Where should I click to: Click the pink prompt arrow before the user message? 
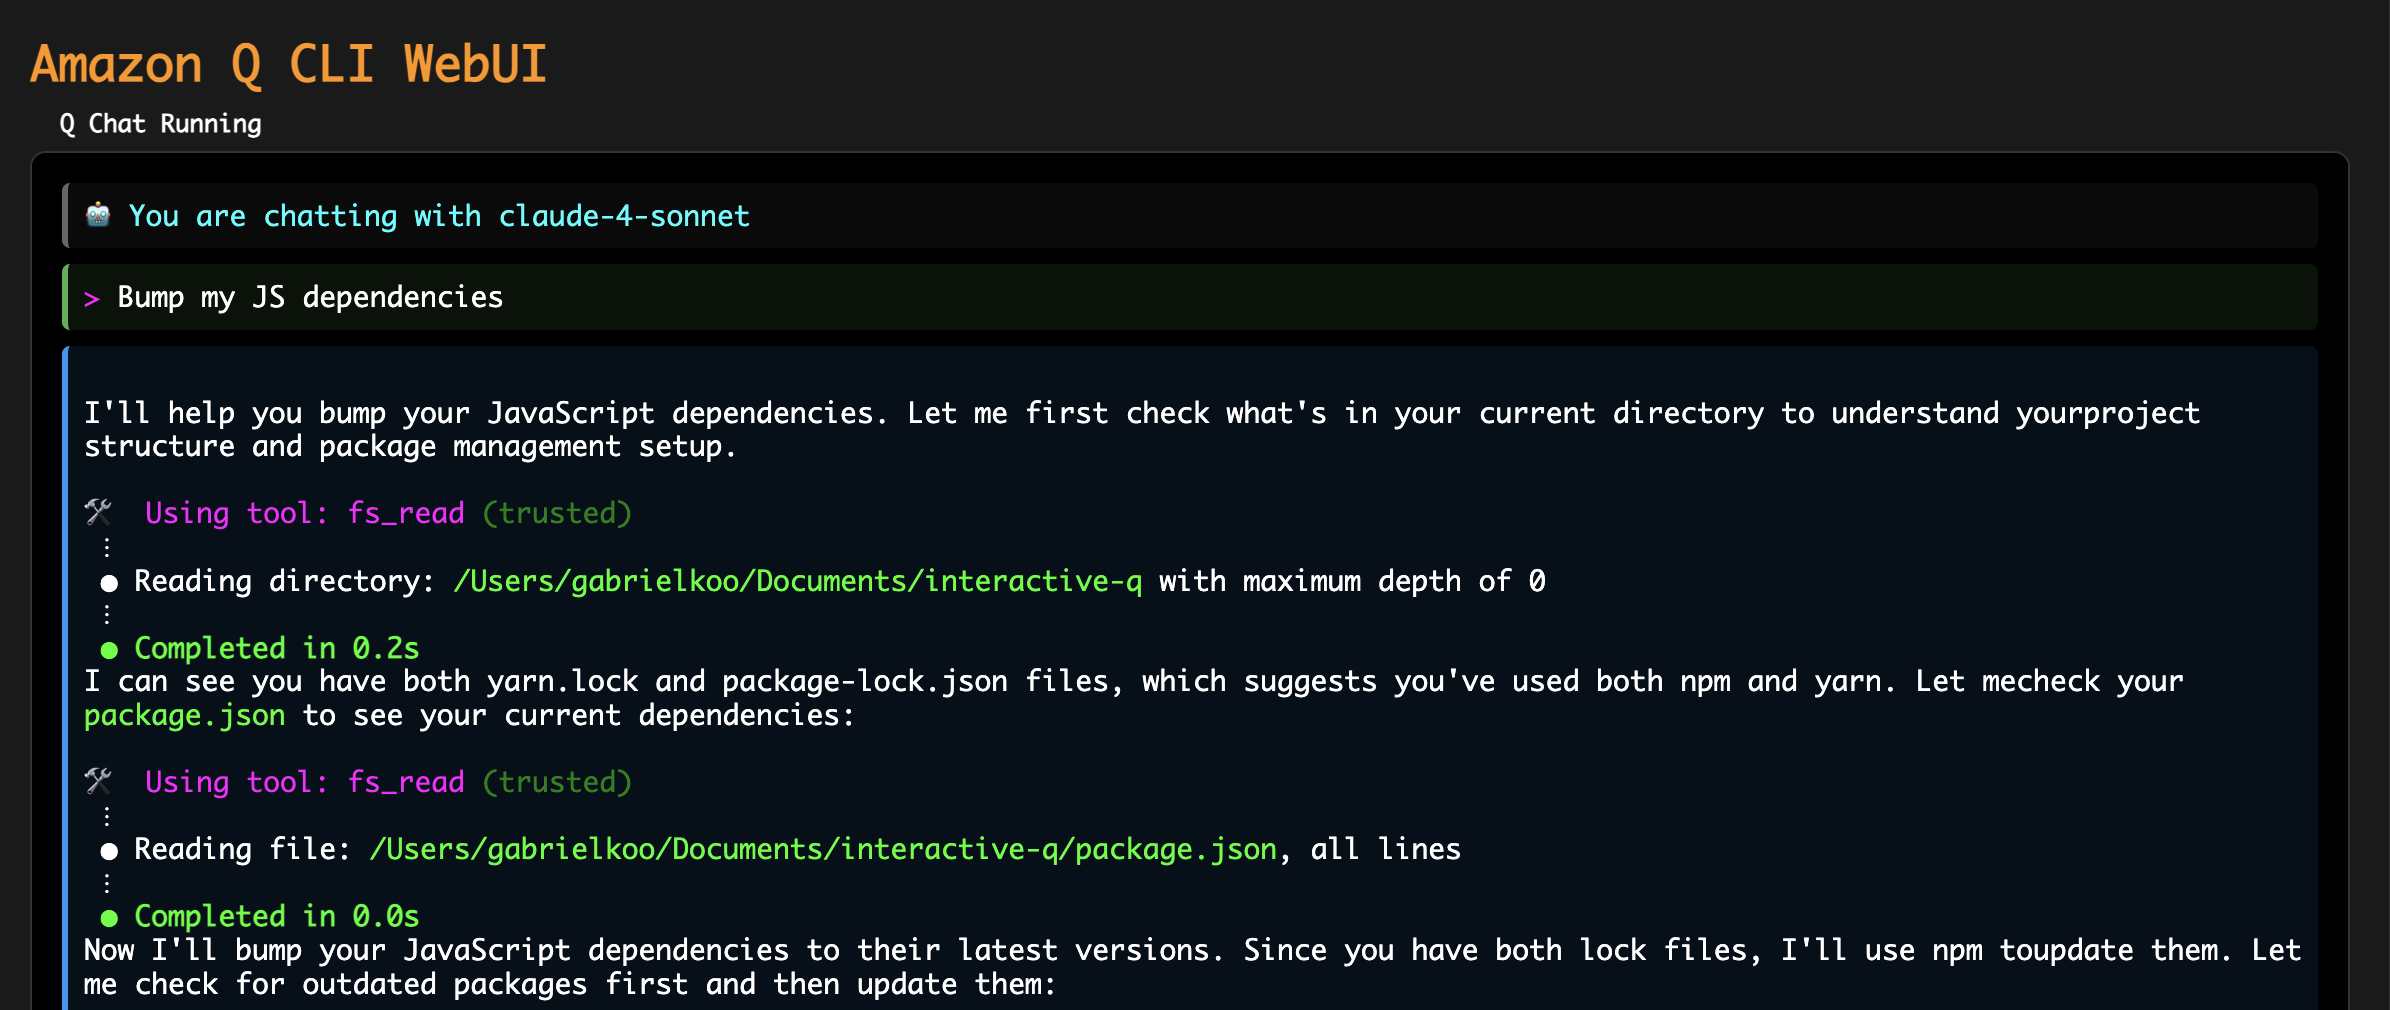(x=92, y=299)
